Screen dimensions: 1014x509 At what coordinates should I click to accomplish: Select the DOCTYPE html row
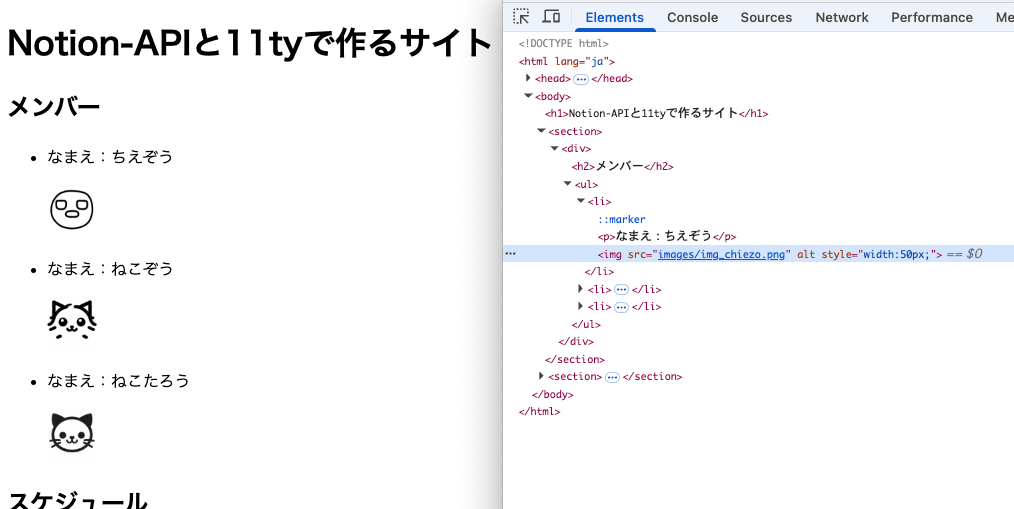(563, 44)
